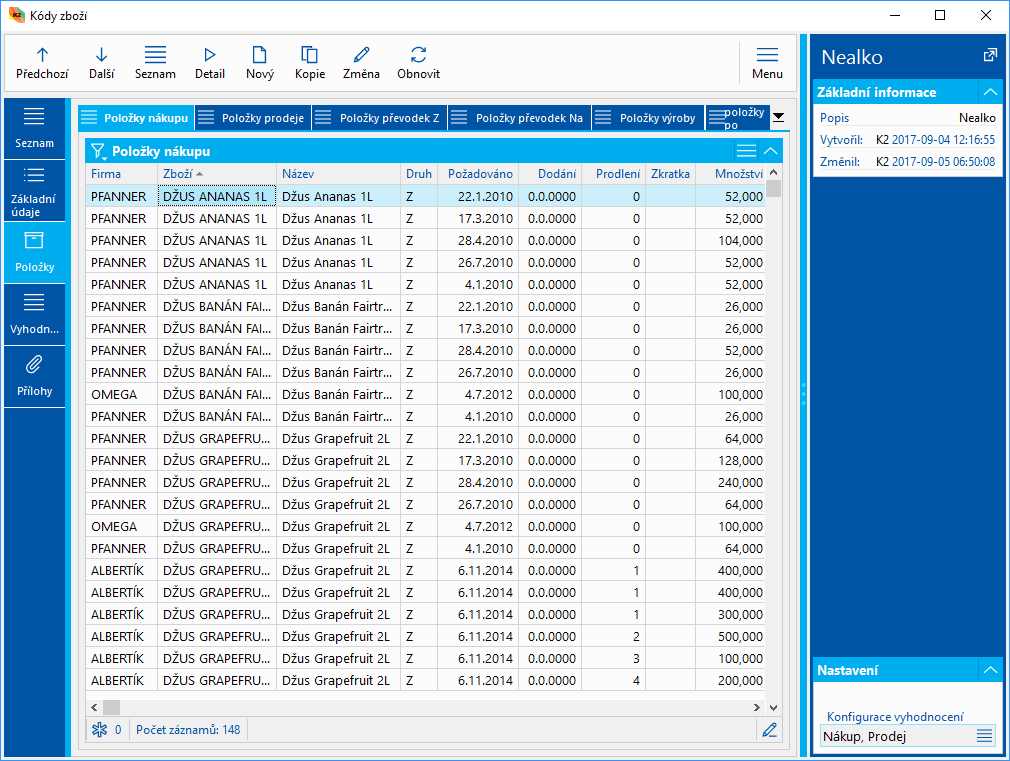Screen dimensions: 1010x761
Task: Create a new record with Nový
Action: click(x=259, y=56)
